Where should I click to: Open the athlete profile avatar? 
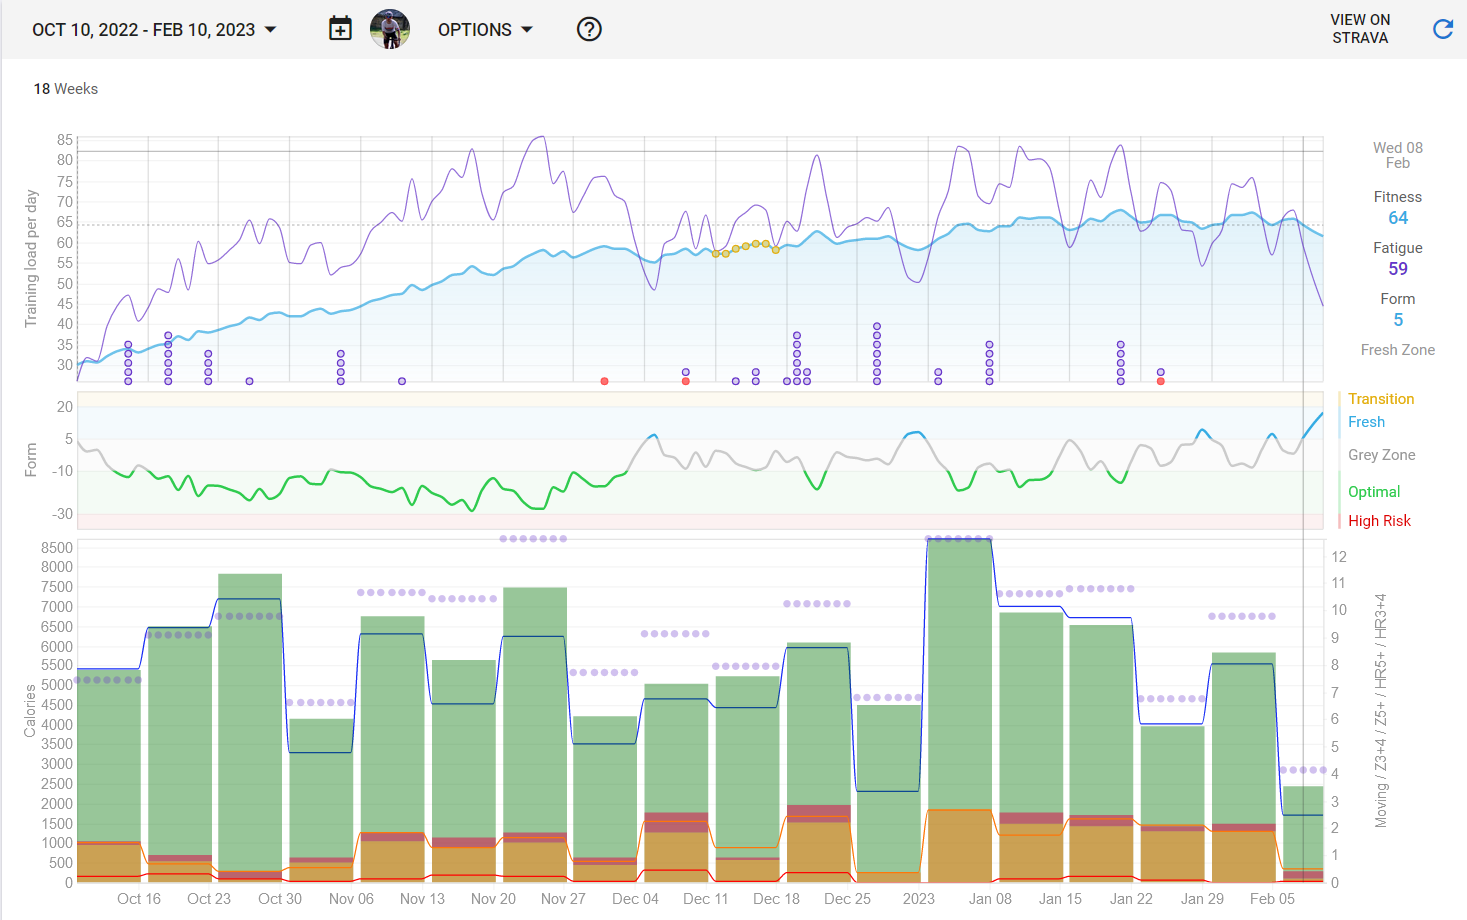(390, 29)
